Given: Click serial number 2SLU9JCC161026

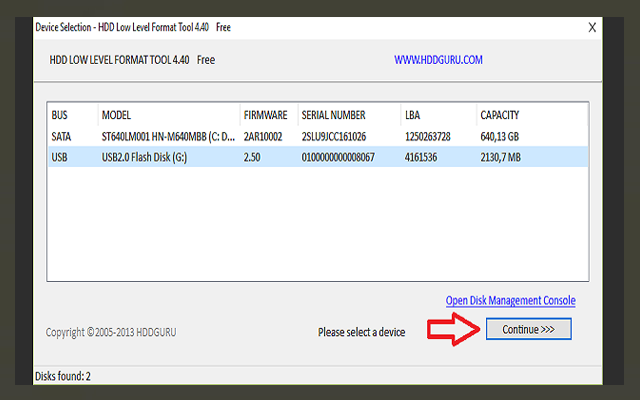Looking at the screenshot, I should coord(333,136).
